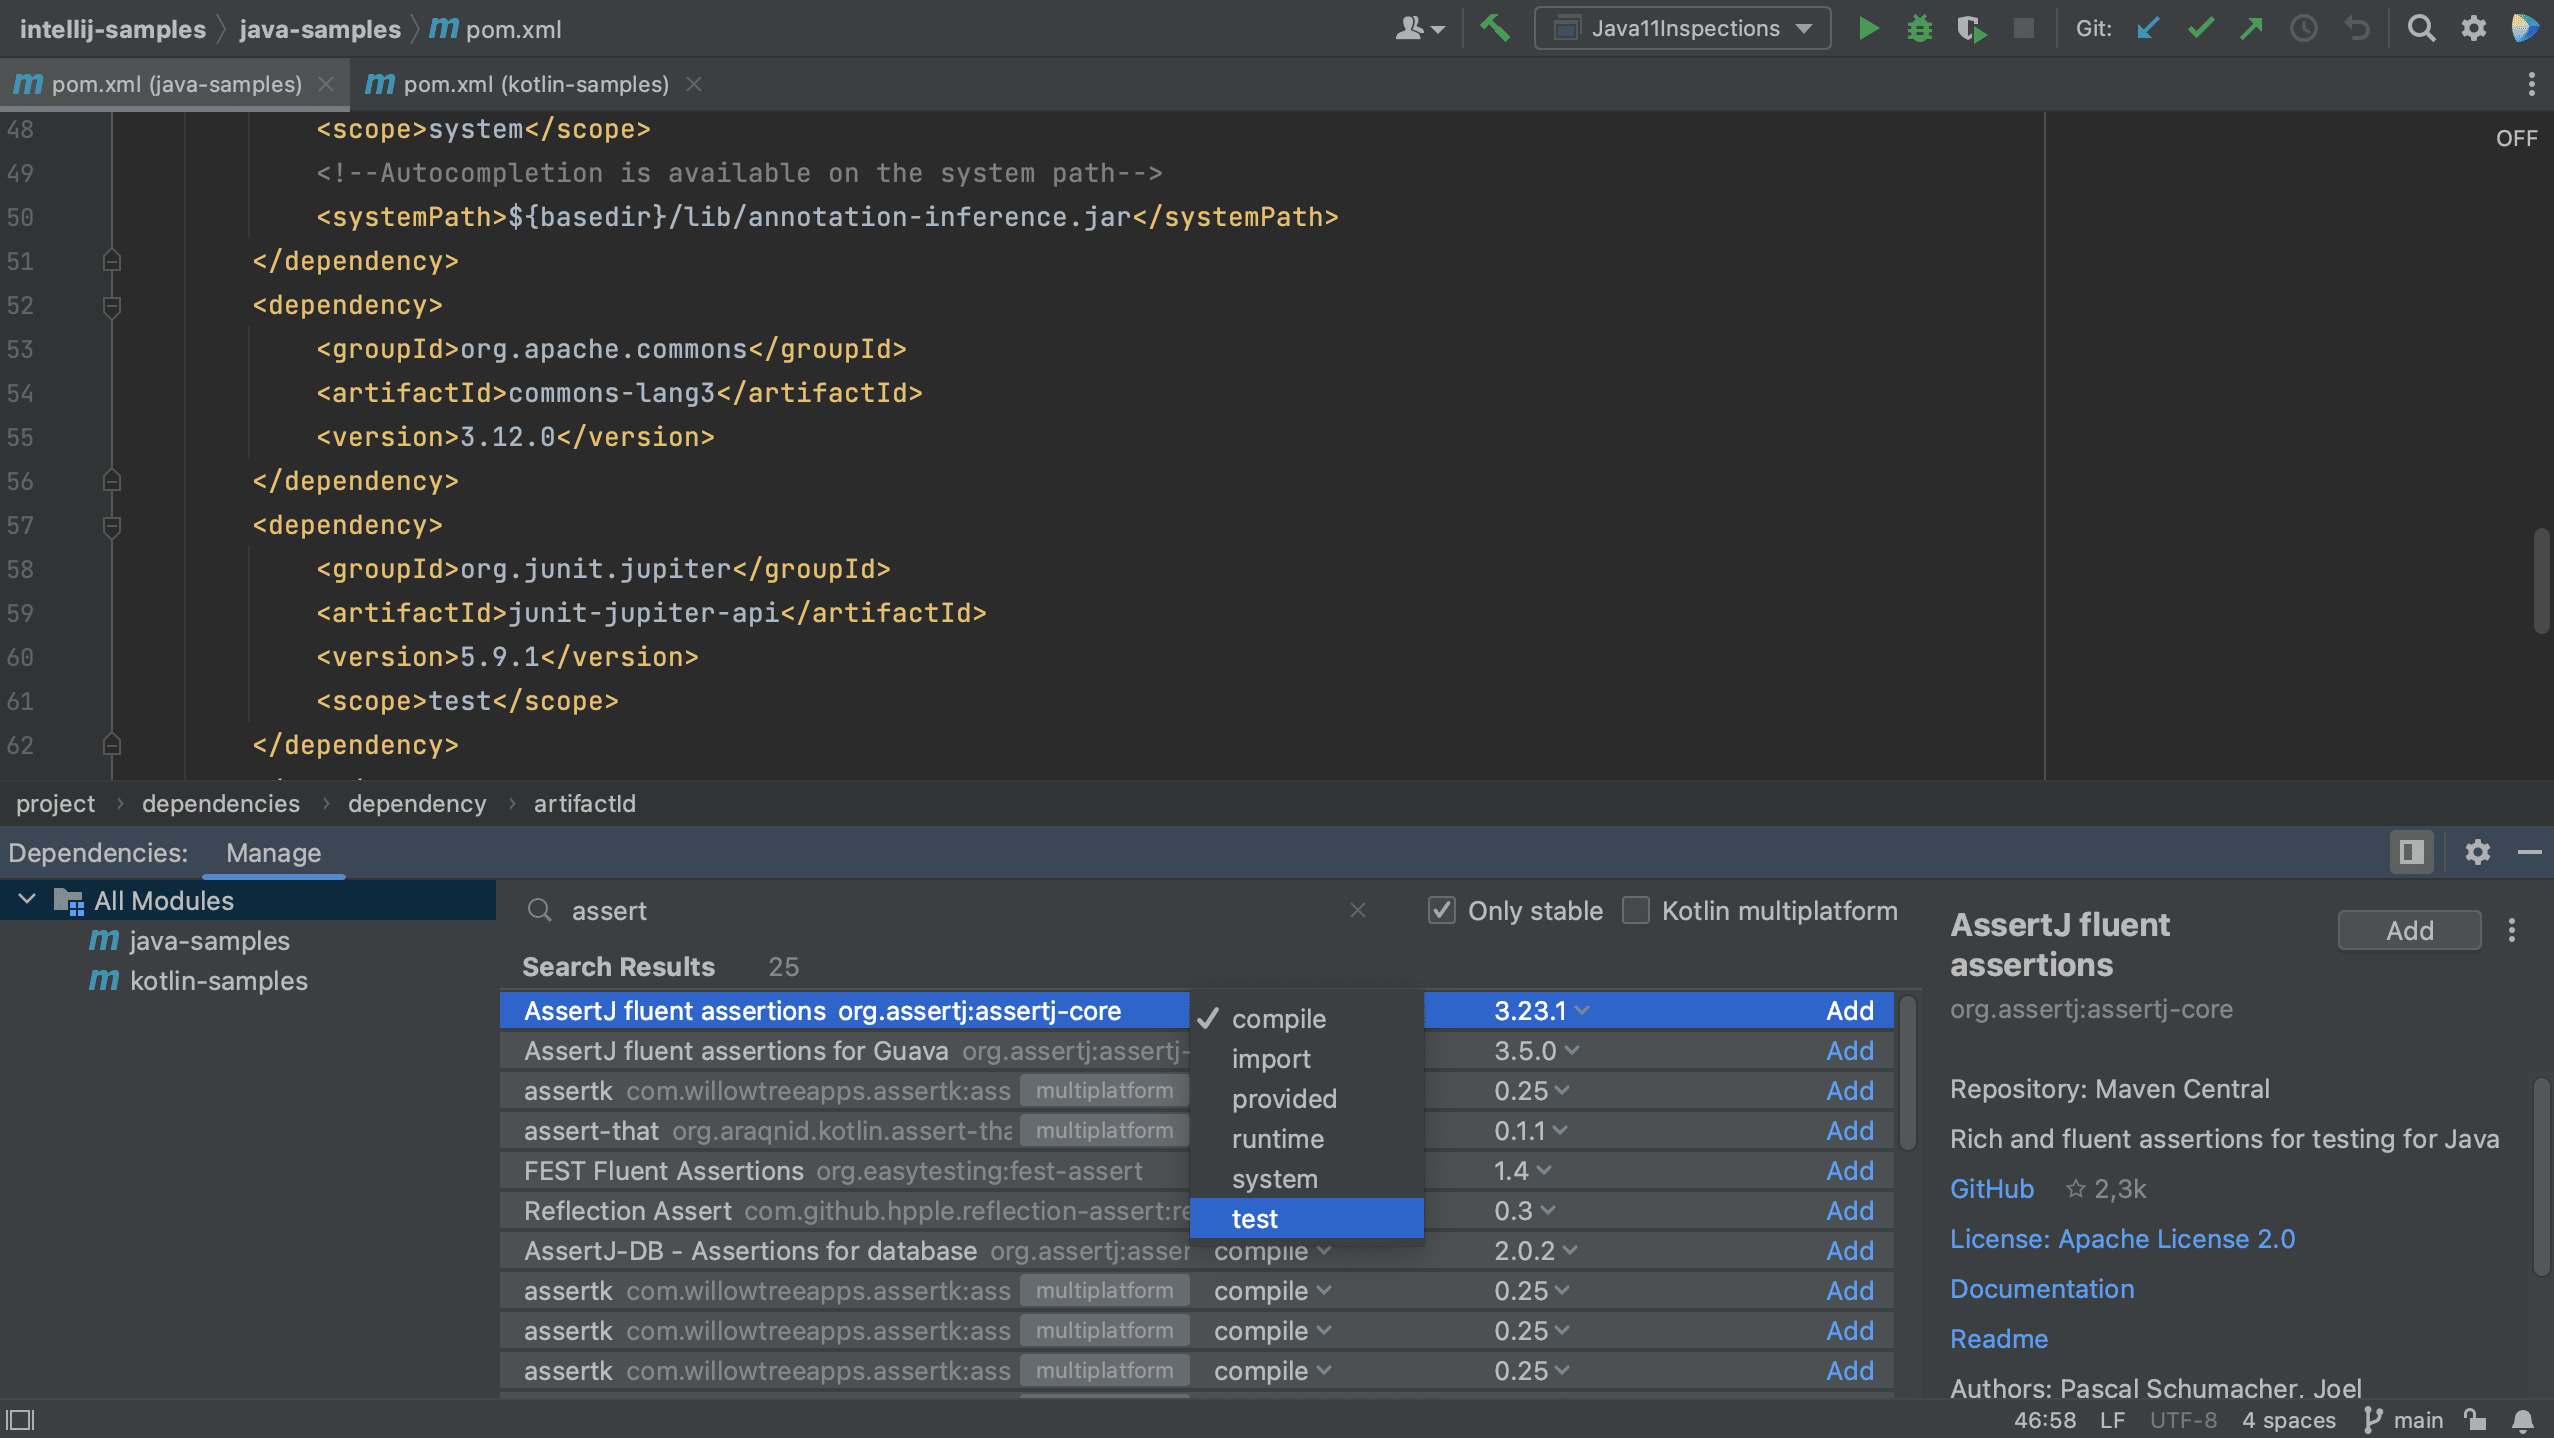This screenshot has height=1438, width=2554.
Task: Open version 0.1.1 dropdown for assert-that
Action: pyautogui.click(x=1530, y=1131)
